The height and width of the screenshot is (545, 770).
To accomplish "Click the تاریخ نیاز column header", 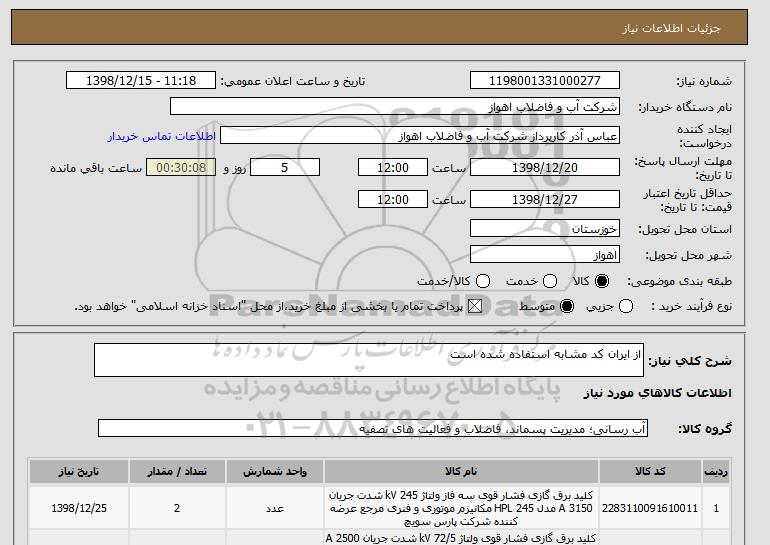I will click(79, 471).
